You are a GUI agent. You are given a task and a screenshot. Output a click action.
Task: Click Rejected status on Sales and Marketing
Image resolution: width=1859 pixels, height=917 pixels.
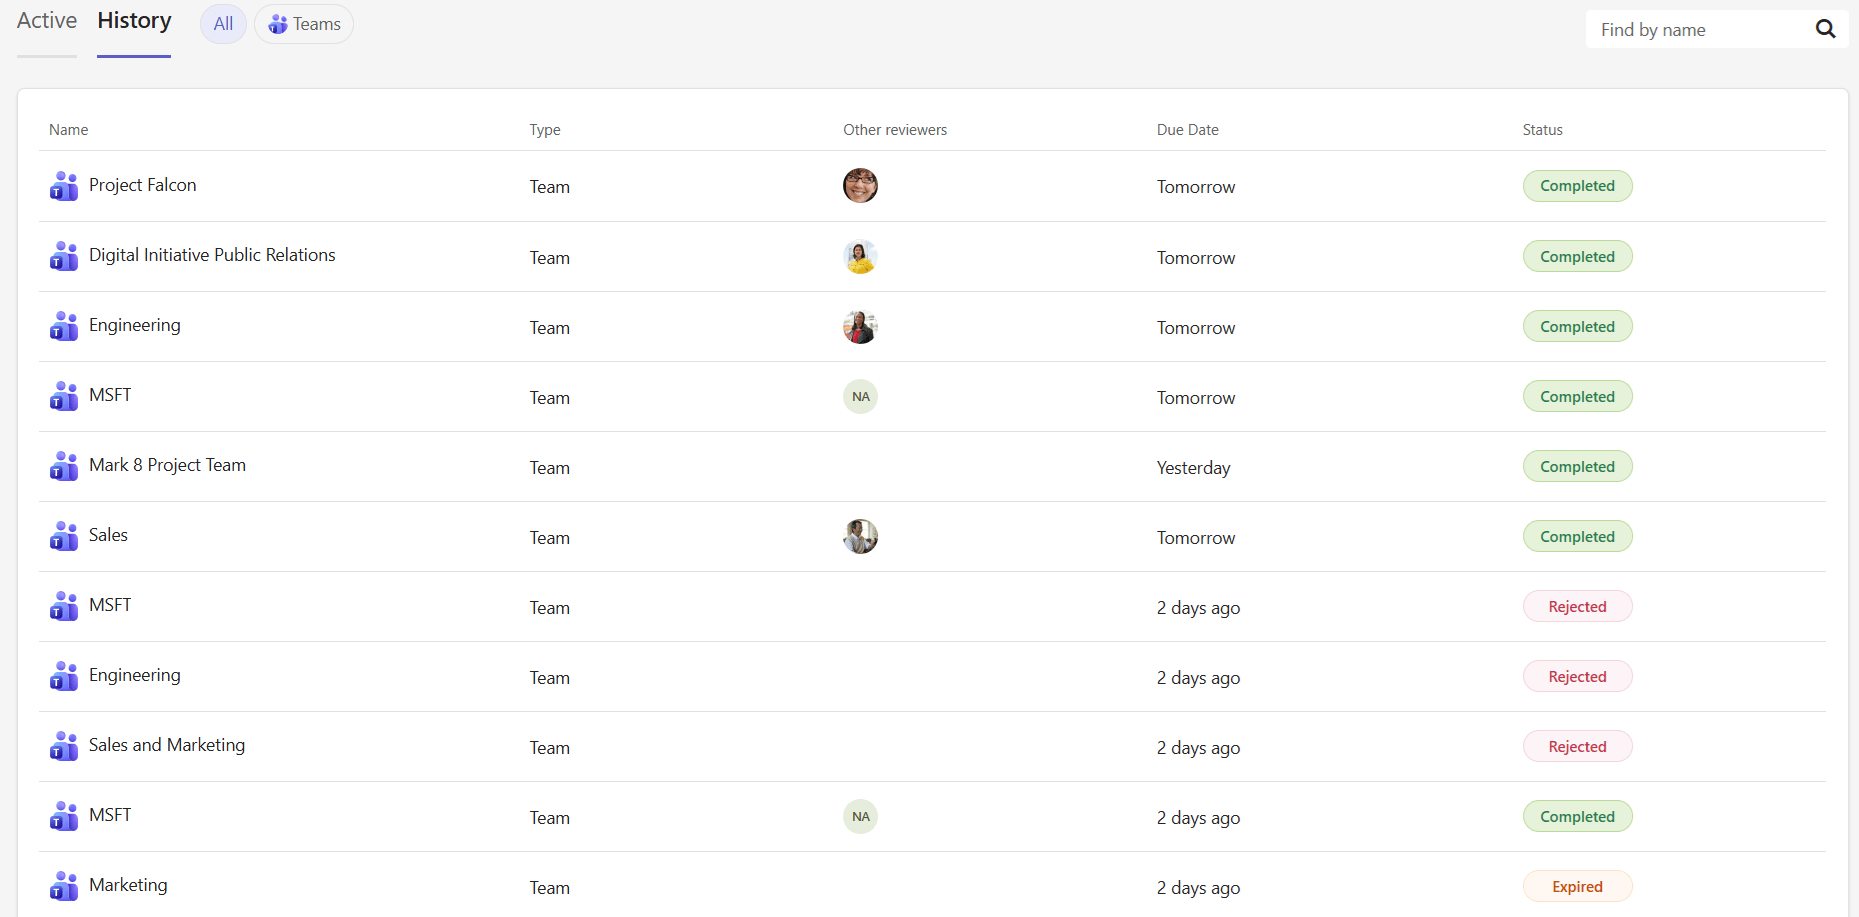(x=1577, y=747)
